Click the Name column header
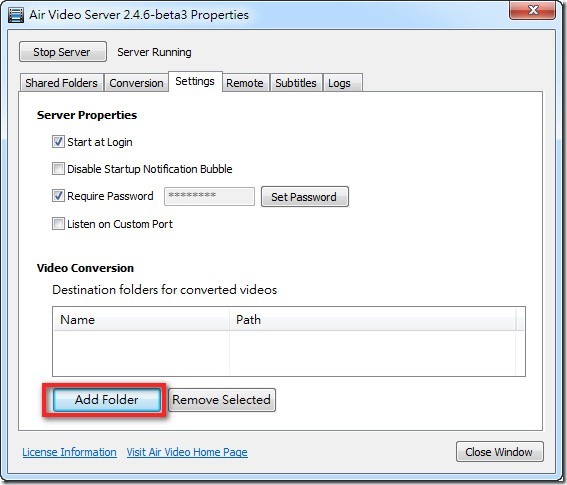 click(141, 319)
